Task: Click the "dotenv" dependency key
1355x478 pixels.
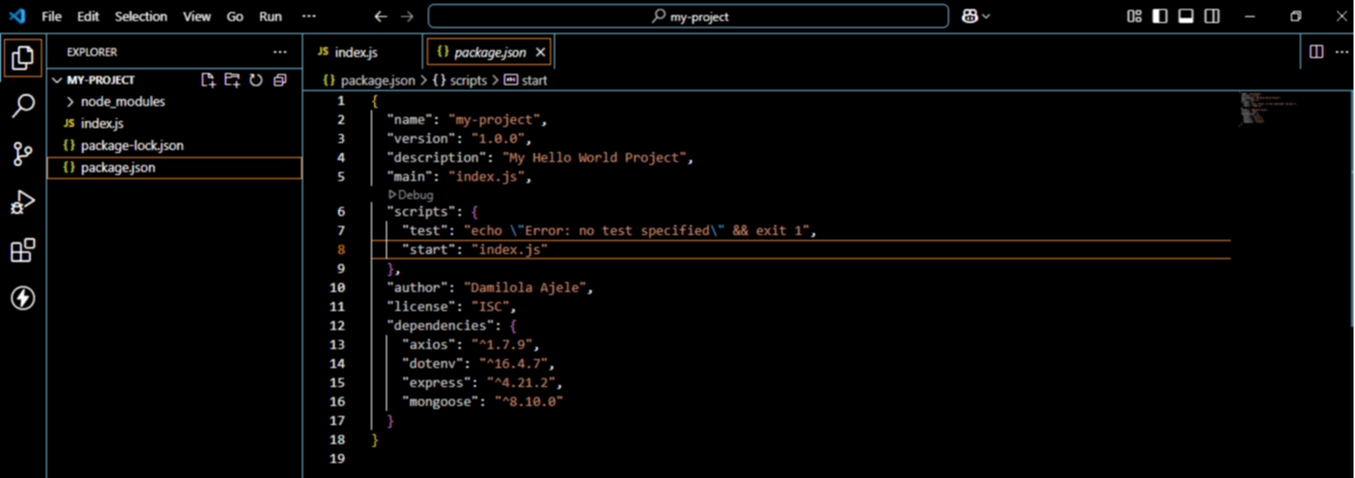Action: [434, 363]
